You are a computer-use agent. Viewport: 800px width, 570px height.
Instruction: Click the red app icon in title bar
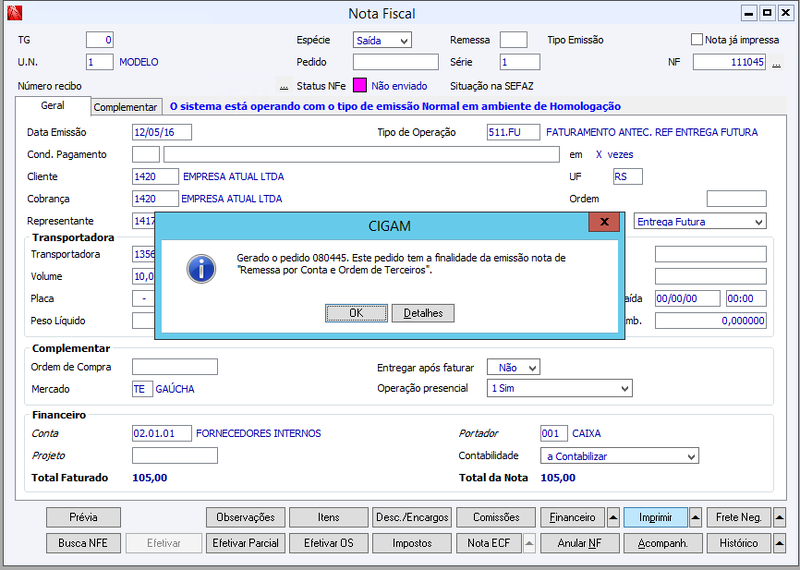pos(15,12)
